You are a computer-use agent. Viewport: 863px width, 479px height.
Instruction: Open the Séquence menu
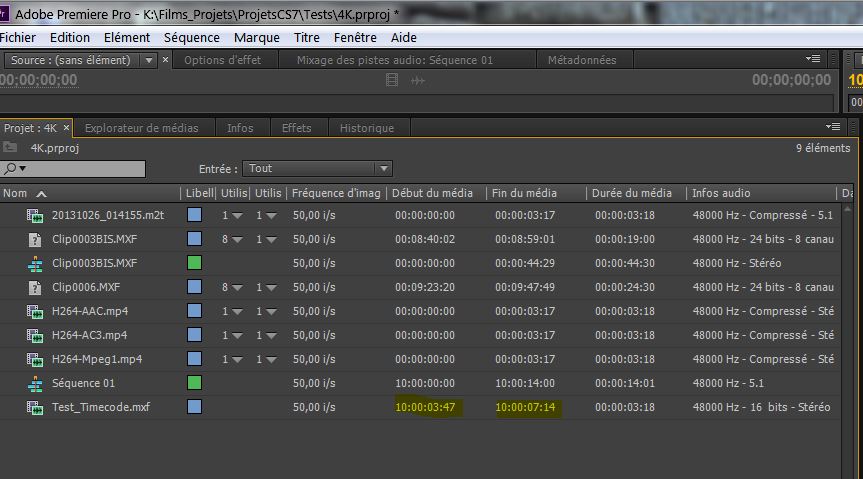pyautogui.click(x=192, y=37)
